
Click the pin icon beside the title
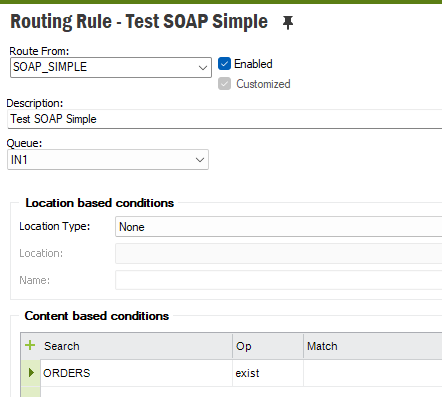[x=288, y=23]
